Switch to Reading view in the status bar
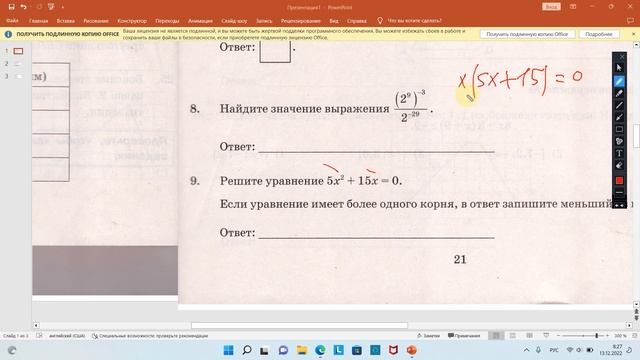The height and width of the screenshot is (360, 640). pyautogui.click(x=529, y=336)
